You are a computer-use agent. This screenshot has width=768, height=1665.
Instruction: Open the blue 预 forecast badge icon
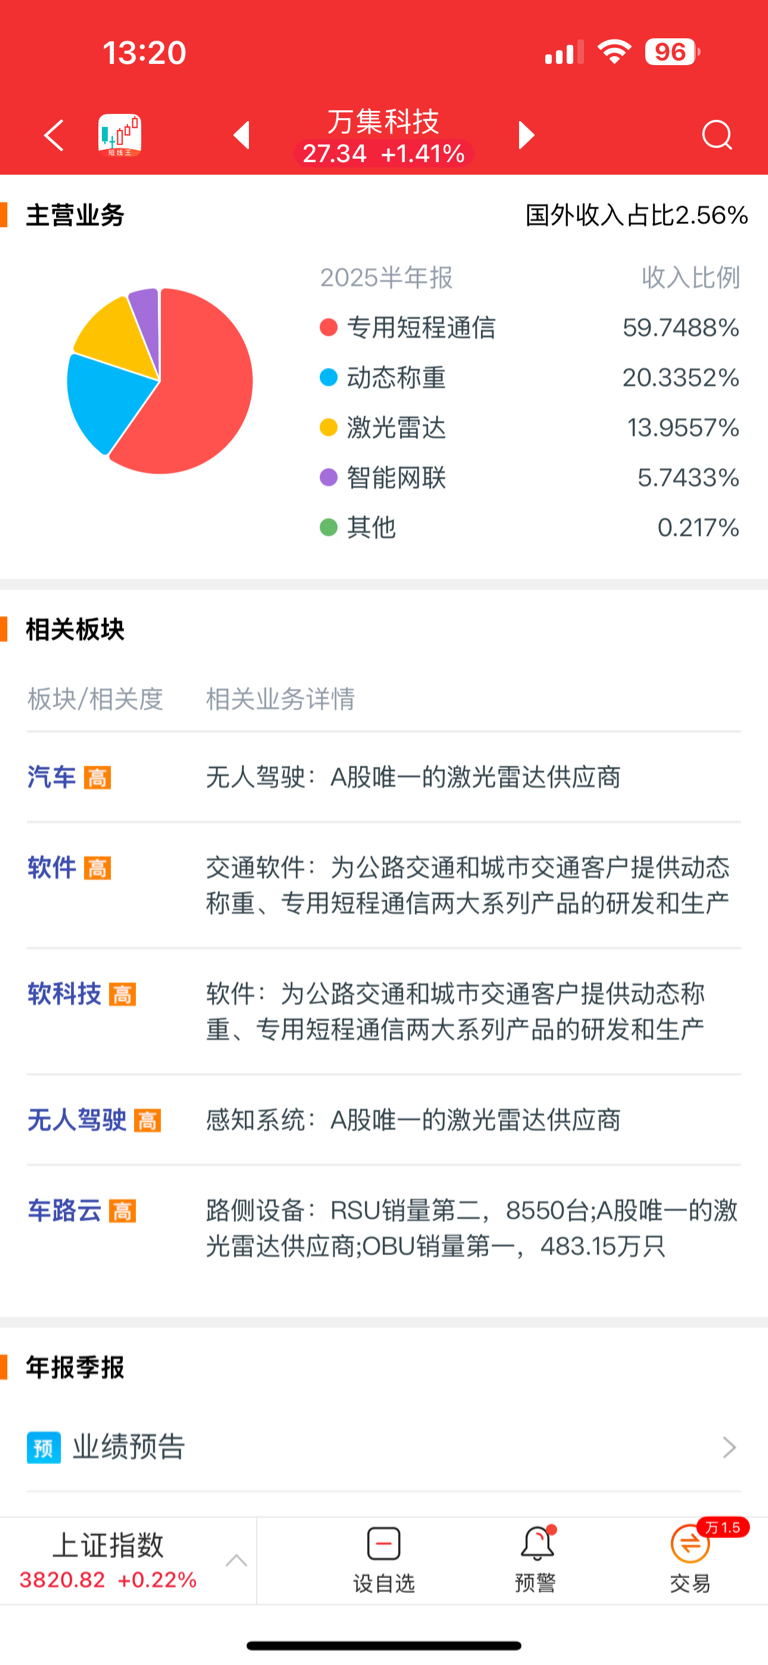[x=44, y=1447]
